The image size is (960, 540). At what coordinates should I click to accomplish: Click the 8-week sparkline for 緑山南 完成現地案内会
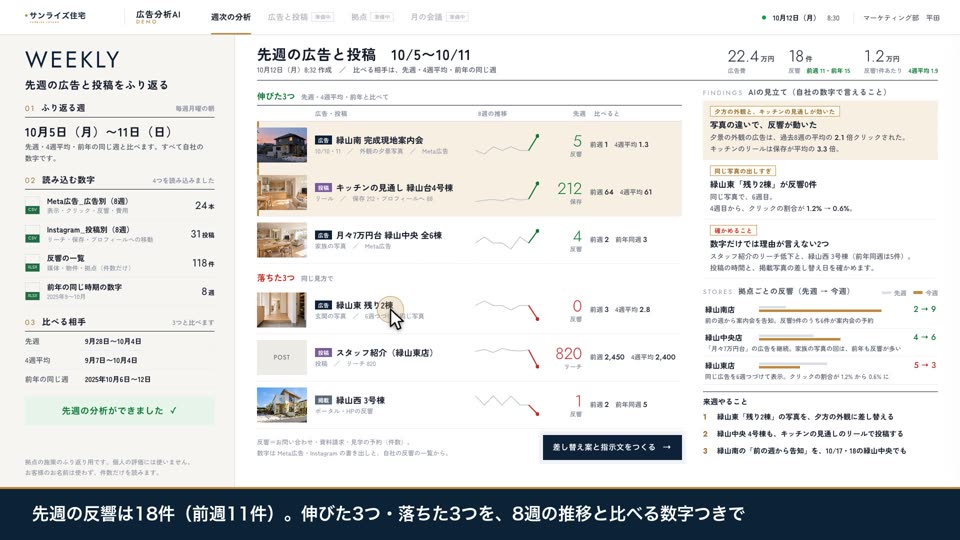508,144
